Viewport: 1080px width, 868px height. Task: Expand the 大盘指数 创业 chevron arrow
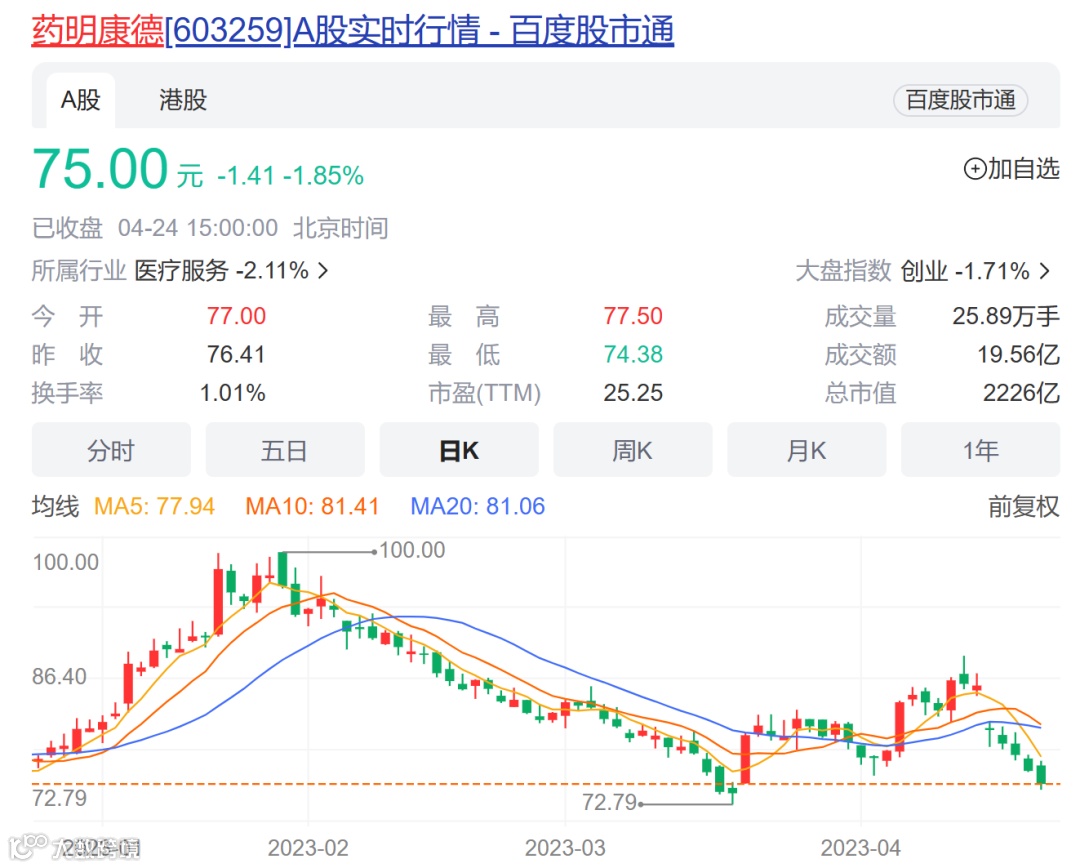1045,271
